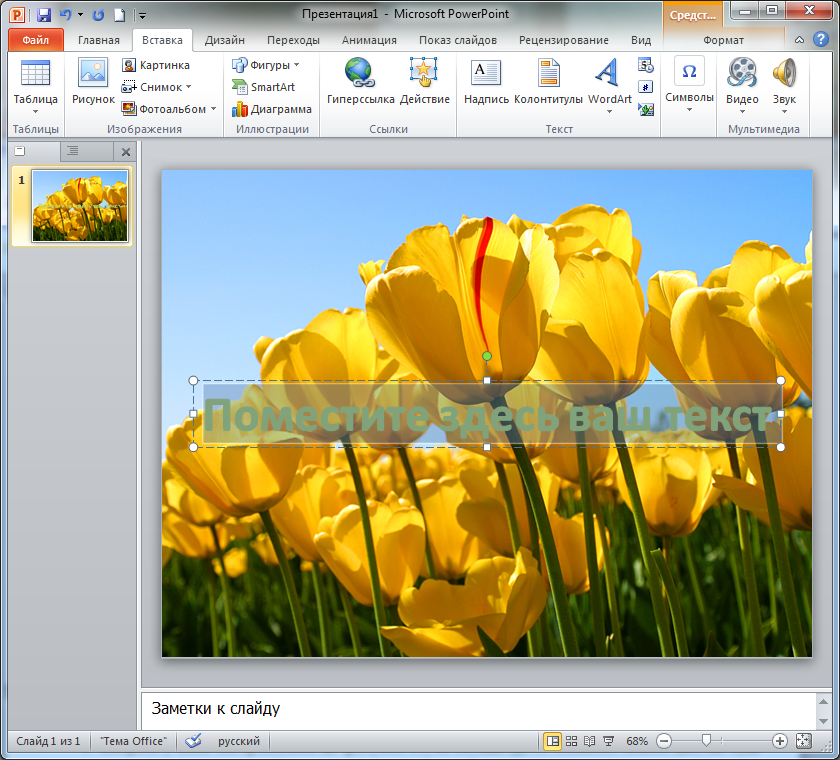Open the Вид tab
Image resolution: width=840 pixels, height=760 pixels.
tap(641, 40)
